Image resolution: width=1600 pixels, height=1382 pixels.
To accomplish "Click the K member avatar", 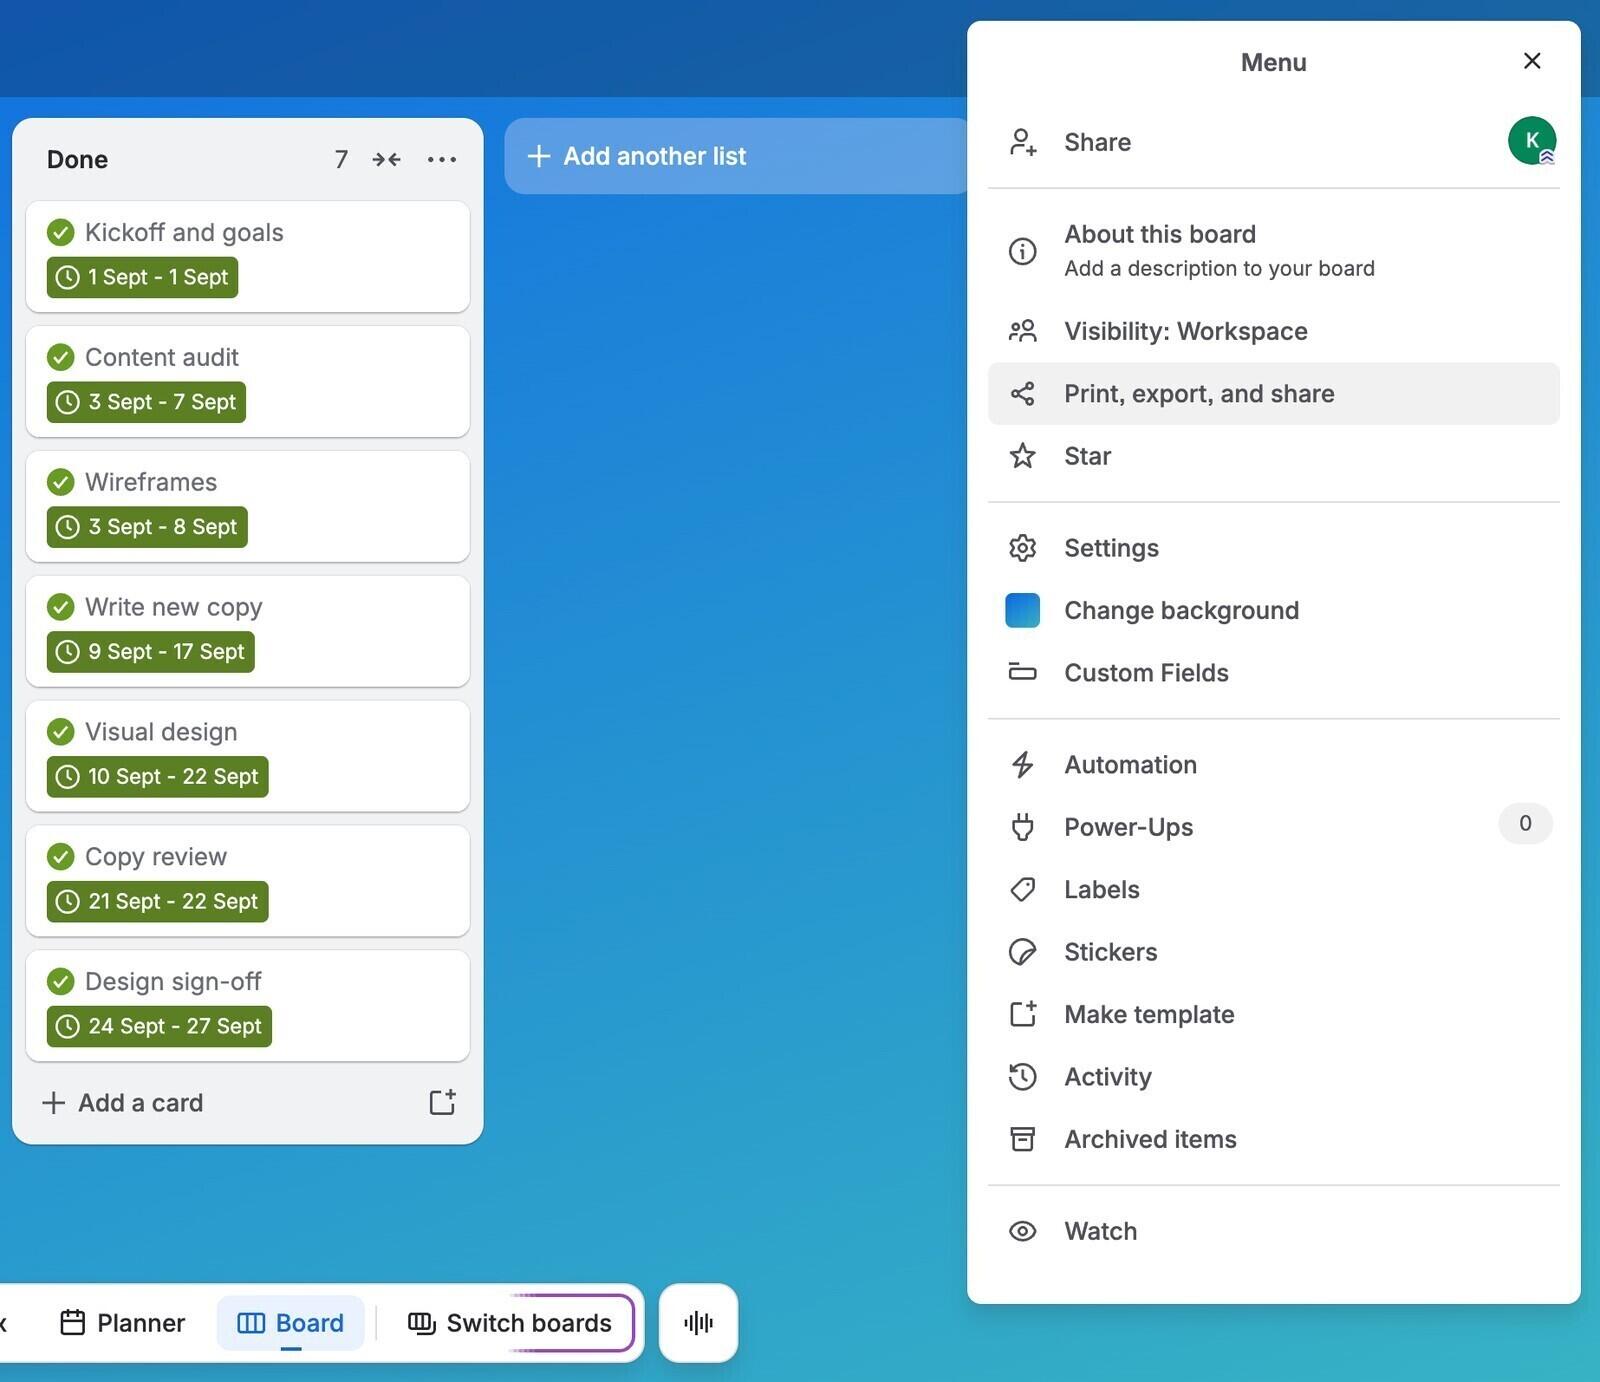I will [1531, 140].
